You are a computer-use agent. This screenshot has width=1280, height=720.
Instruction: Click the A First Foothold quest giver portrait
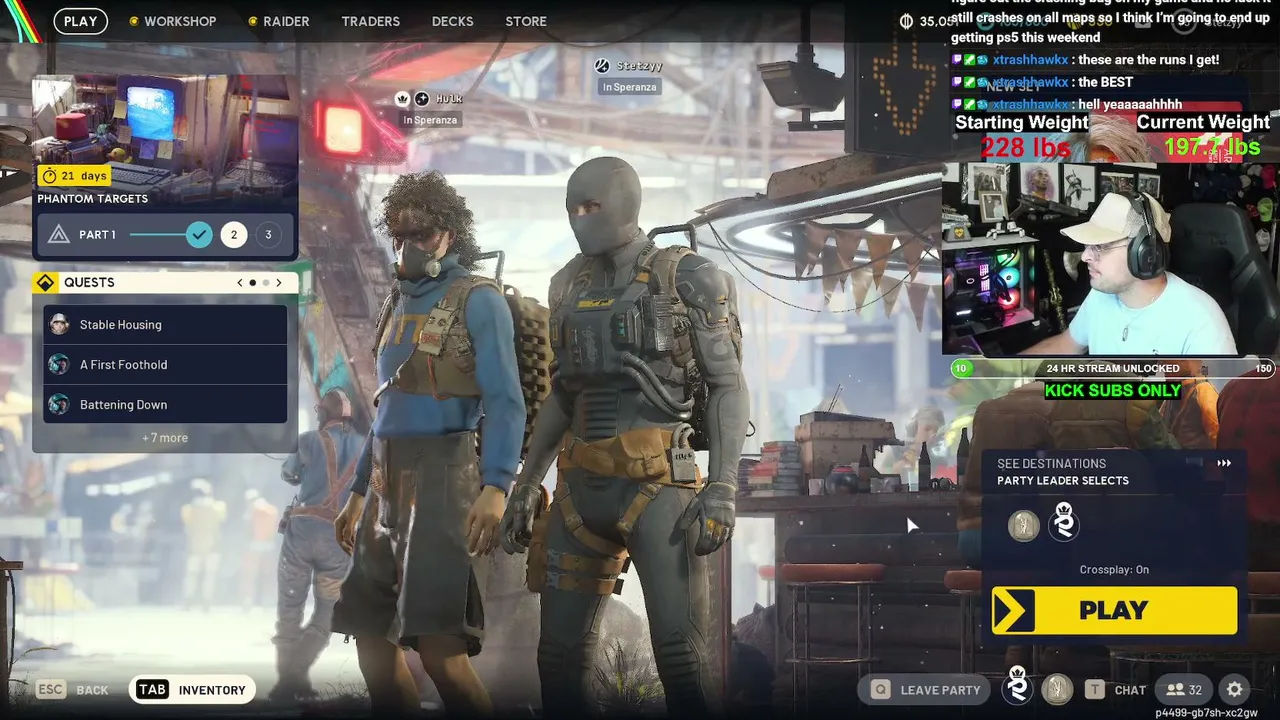point(59,365)
